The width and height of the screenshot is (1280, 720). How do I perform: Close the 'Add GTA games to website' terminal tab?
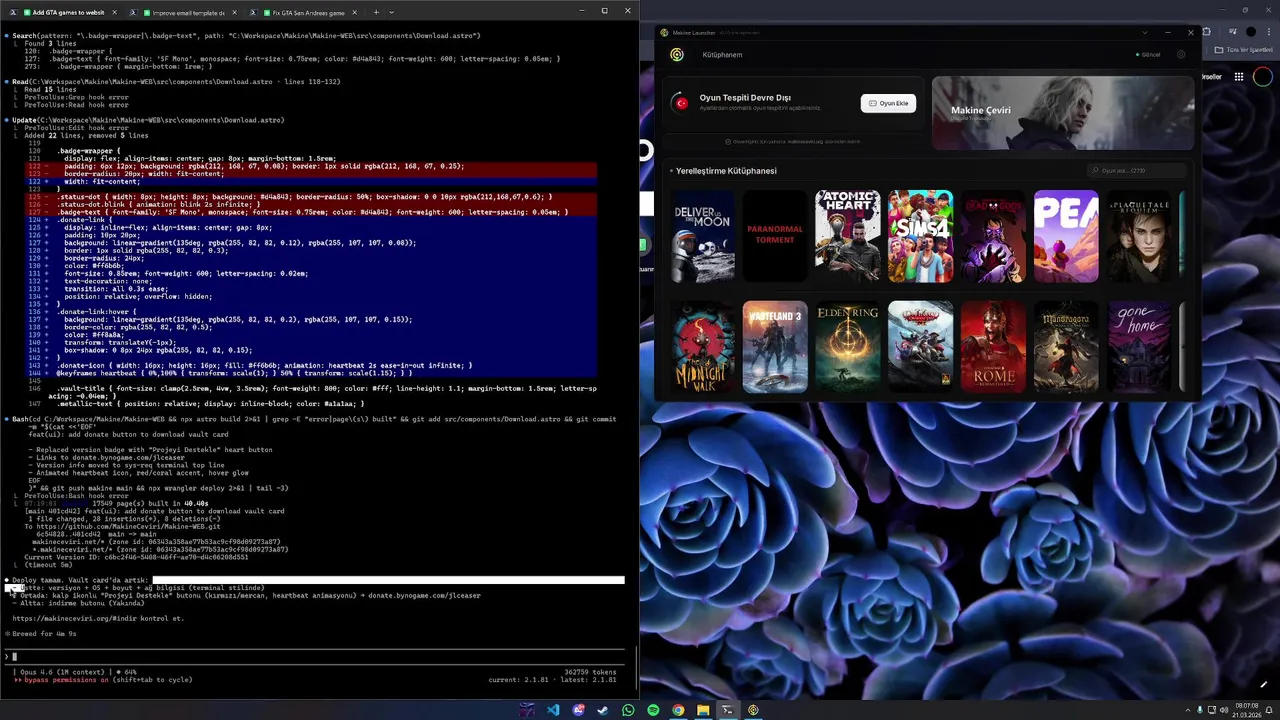tap(114, 13)
